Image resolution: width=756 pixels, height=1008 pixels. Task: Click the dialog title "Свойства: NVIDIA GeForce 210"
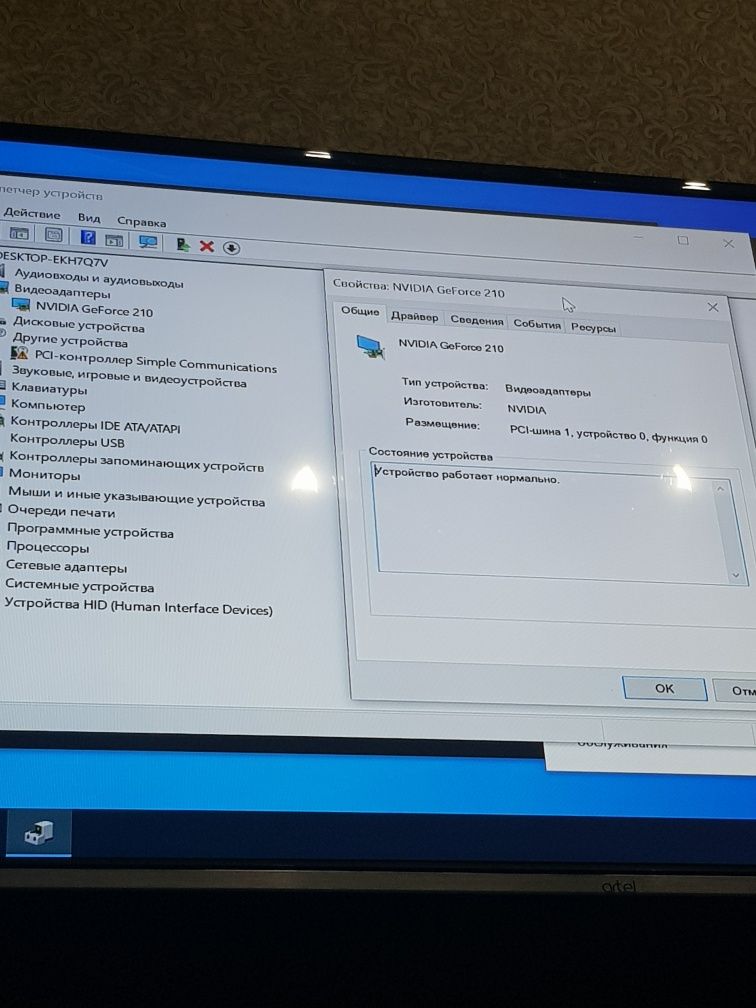pyautogui.click(x=418, y=287)
